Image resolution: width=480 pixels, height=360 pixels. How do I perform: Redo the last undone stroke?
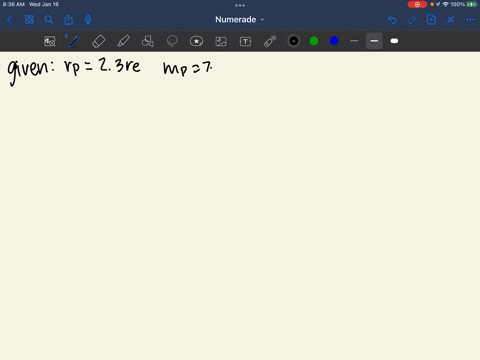[412, 20]
